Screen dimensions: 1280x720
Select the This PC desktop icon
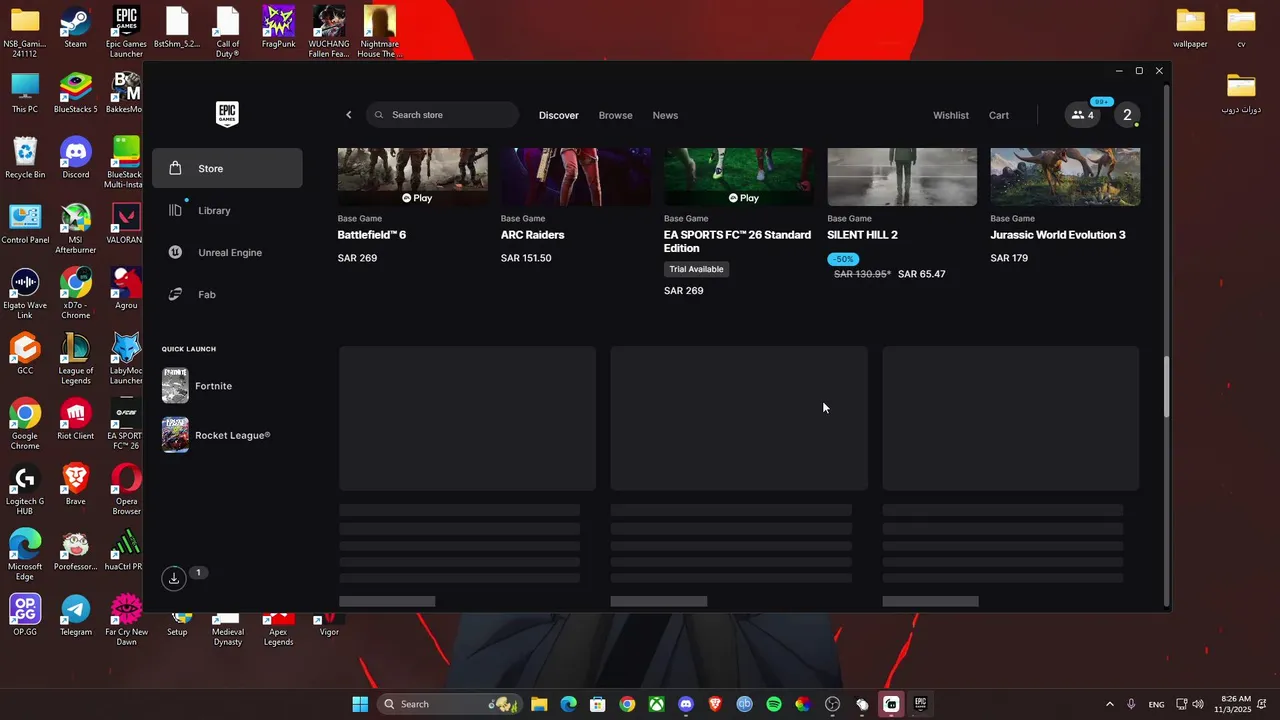pos(25,92)
